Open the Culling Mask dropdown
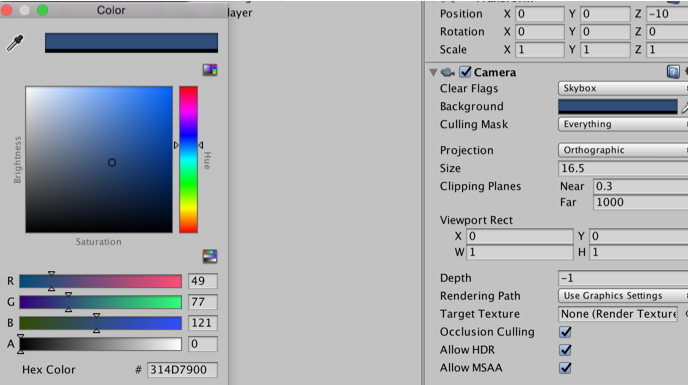The image size is (688, 385). coord(623,124)
